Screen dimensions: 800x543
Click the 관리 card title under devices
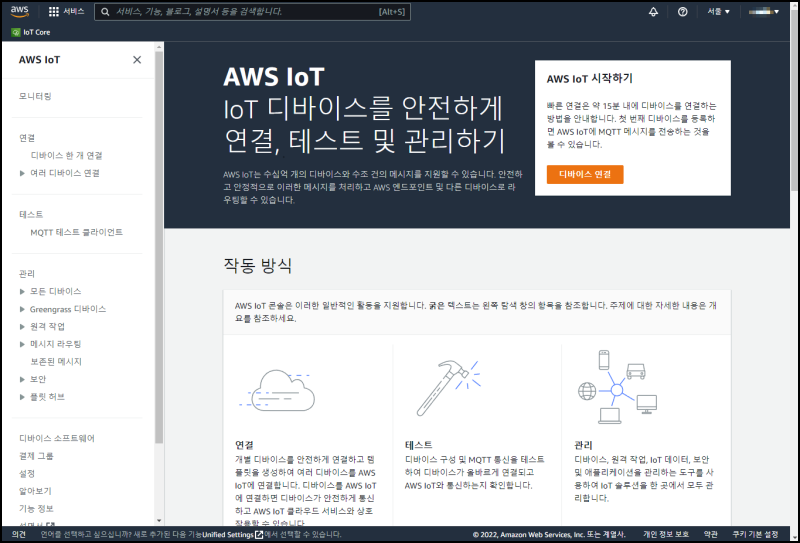583,445
